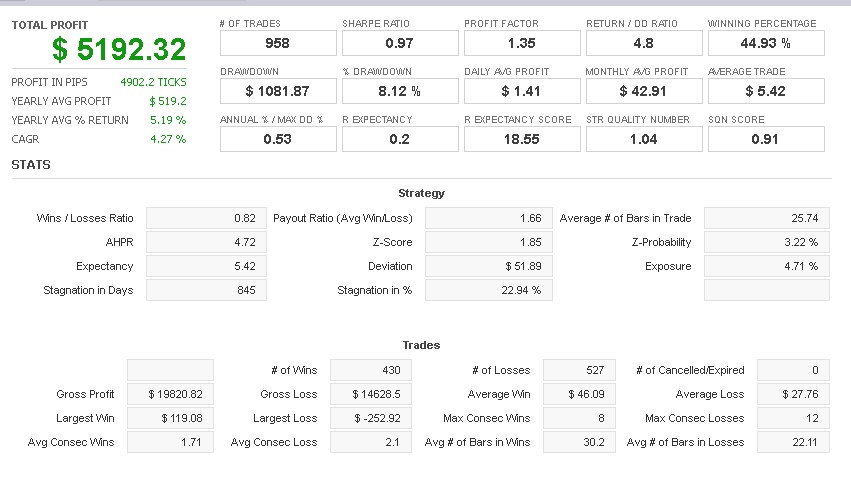Select the % Drawdown value box
This screenshot has height=480, width=851.
click(399, 91)
